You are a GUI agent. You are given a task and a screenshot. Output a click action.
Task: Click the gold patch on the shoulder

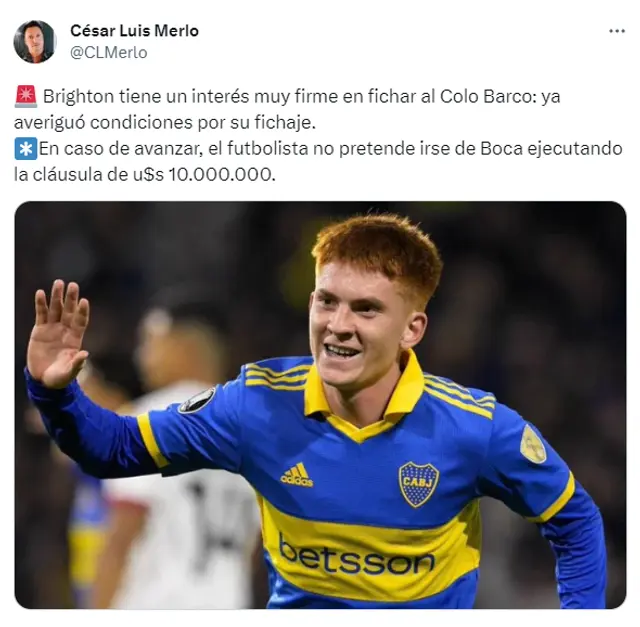click(533, 445)
